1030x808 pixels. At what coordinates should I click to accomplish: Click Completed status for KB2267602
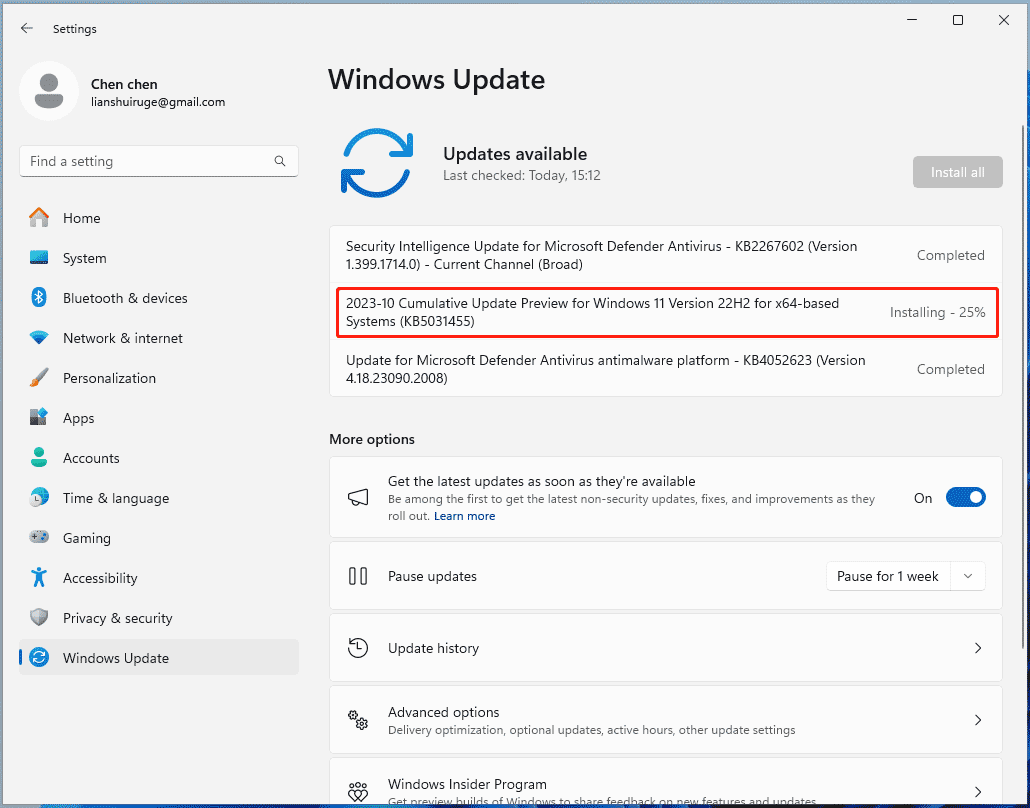(951, 256)
